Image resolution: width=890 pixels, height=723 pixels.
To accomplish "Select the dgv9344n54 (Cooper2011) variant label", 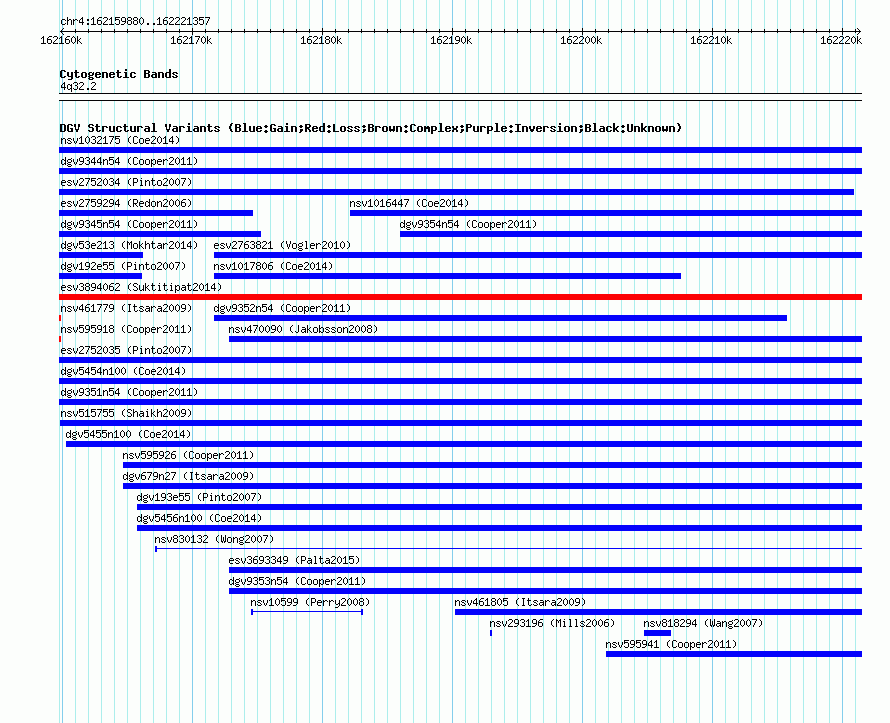I will click(129, 161).
